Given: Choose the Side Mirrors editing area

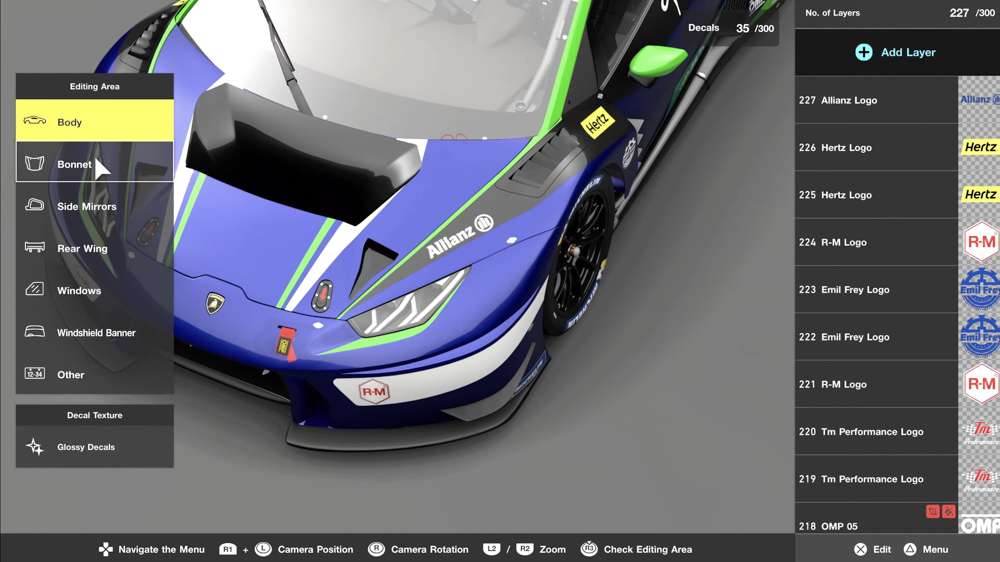Looking at the screenshot, I should pyautogui.click(x=94, y=205).
